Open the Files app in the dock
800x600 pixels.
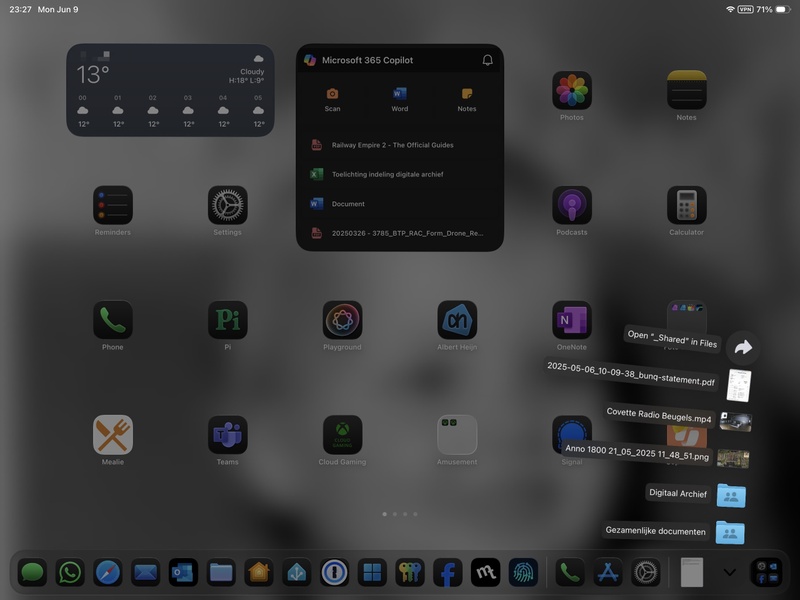[x=221, y=572]
